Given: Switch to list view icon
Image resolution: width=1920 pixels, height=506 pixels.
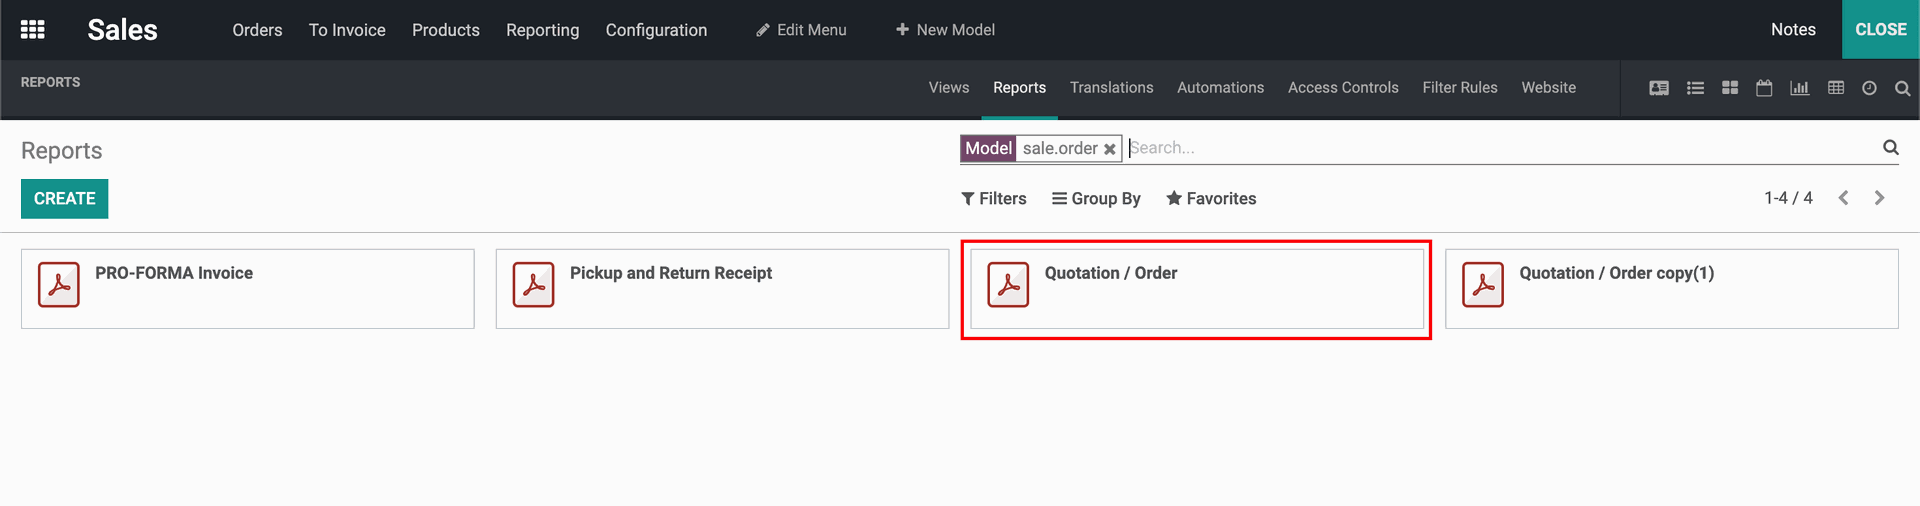Looking at the screenshot, I should (x=1695, y=88).
